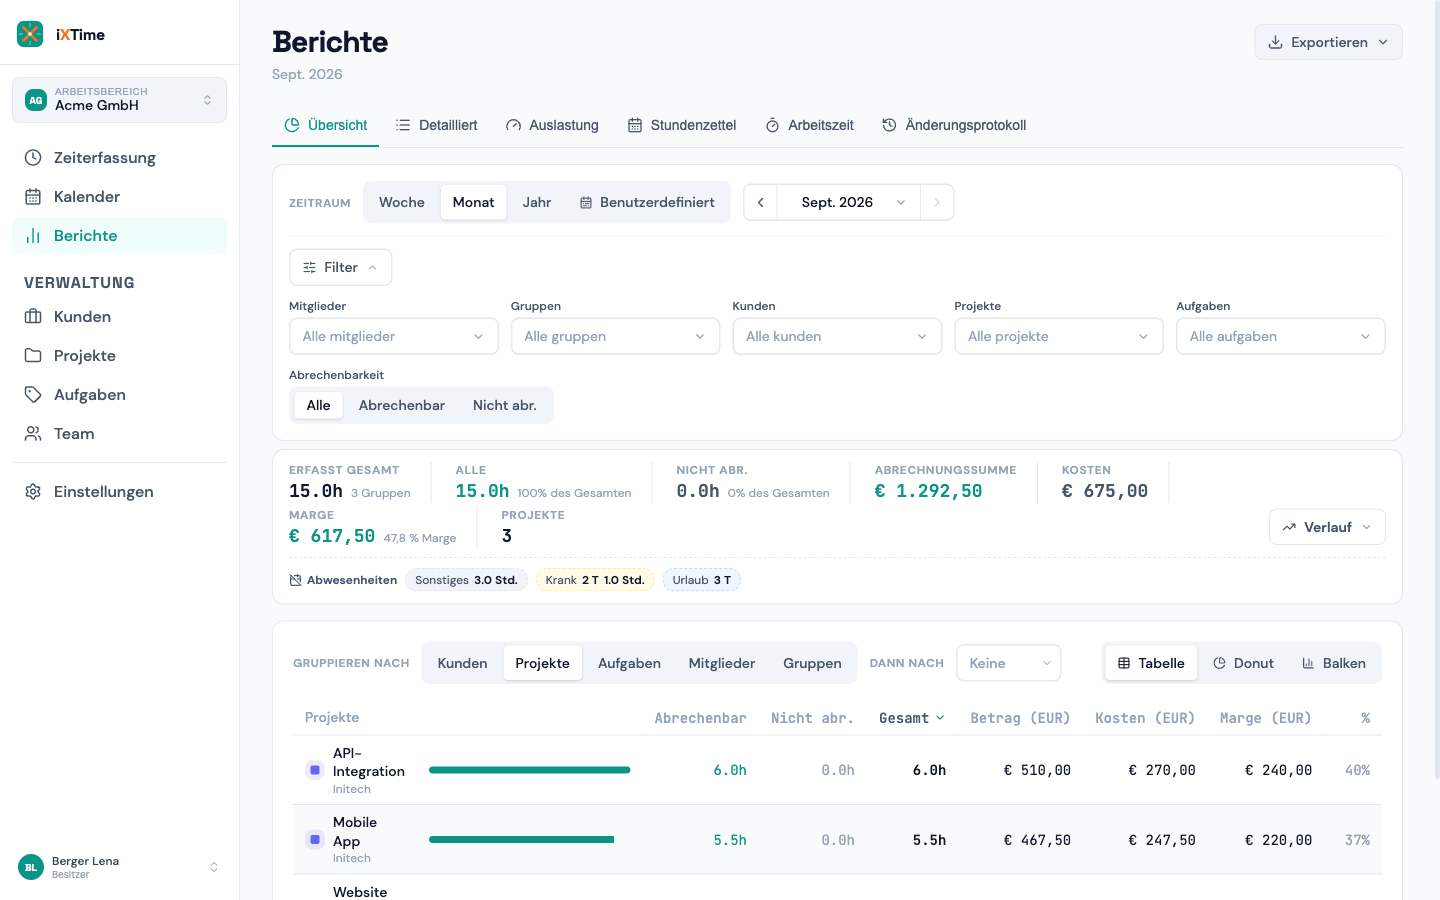Screen dimensions: 1440x900
Task: Click the Krank absence chip
Action: [595, 580]
